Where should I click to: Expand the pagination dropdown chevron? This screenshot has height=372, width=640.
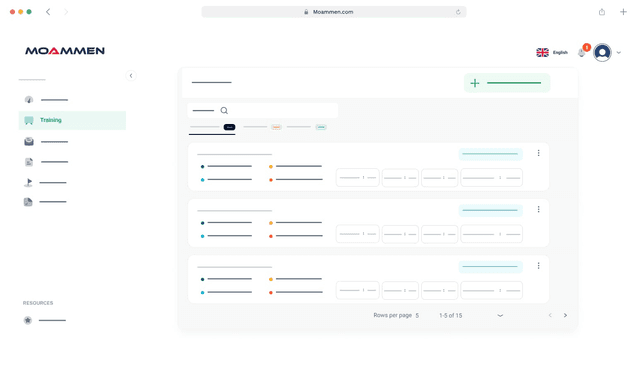[500, 315]
